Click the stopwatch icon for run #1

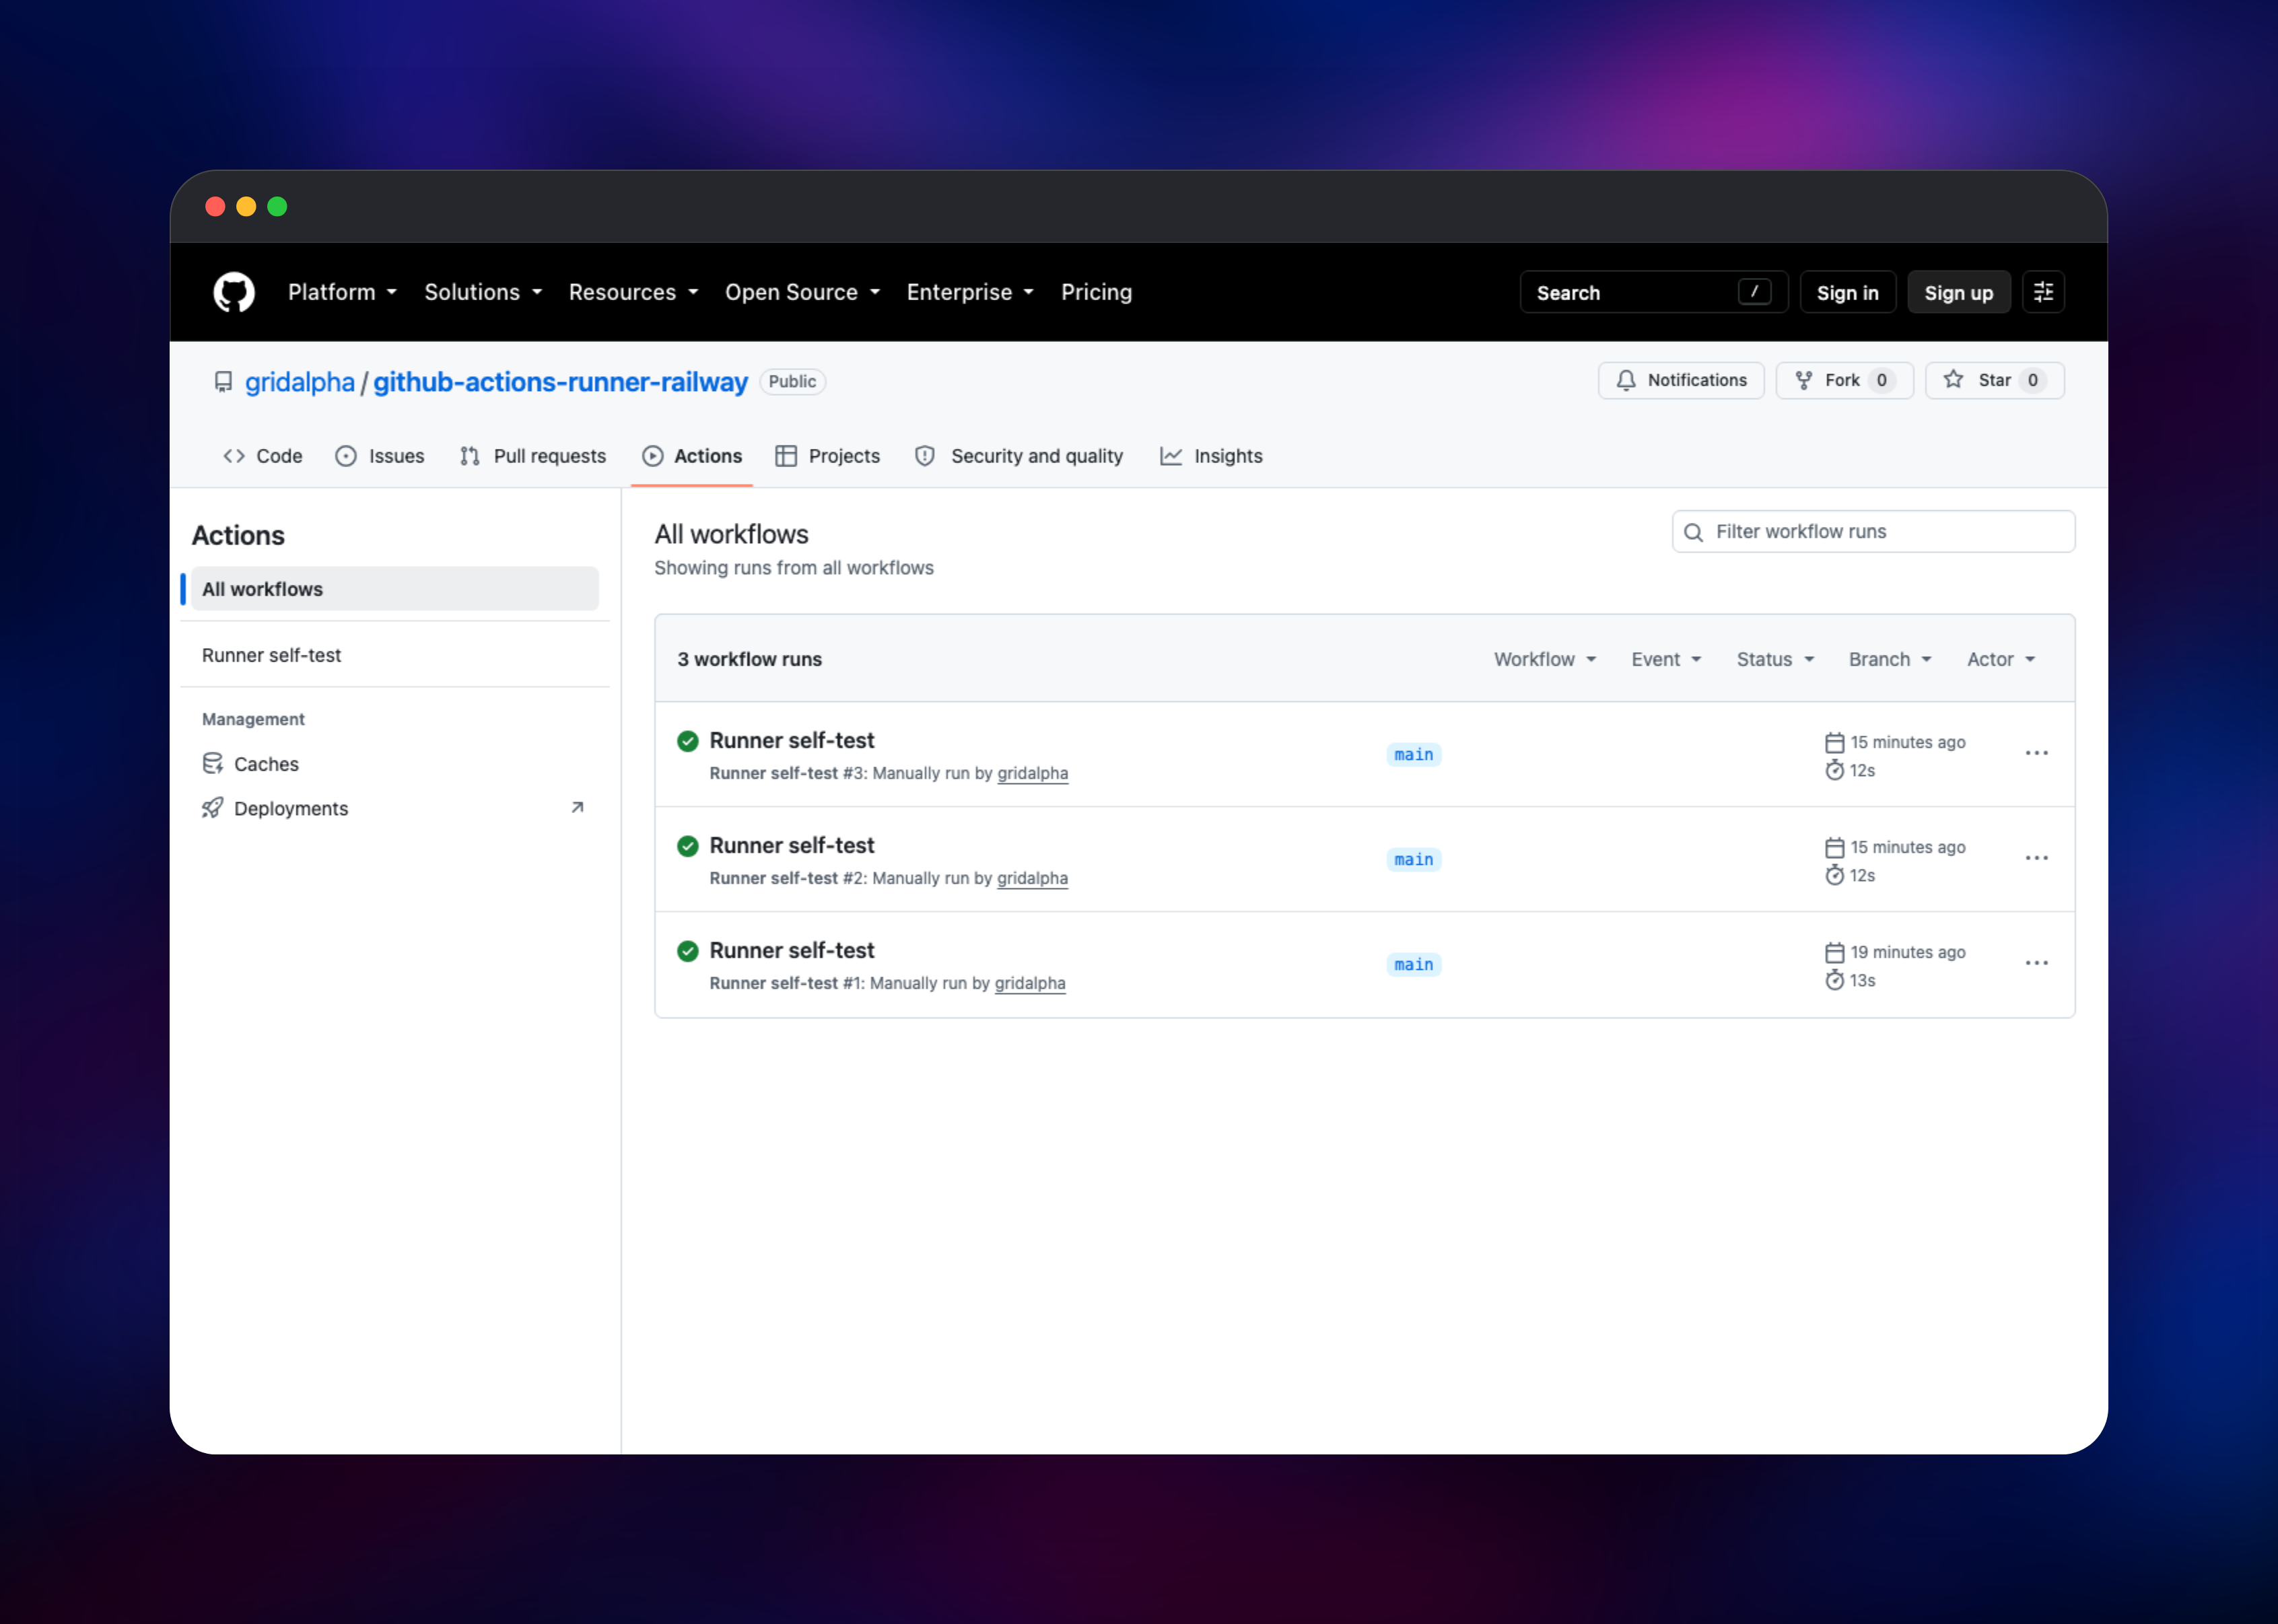[1834, 980]
